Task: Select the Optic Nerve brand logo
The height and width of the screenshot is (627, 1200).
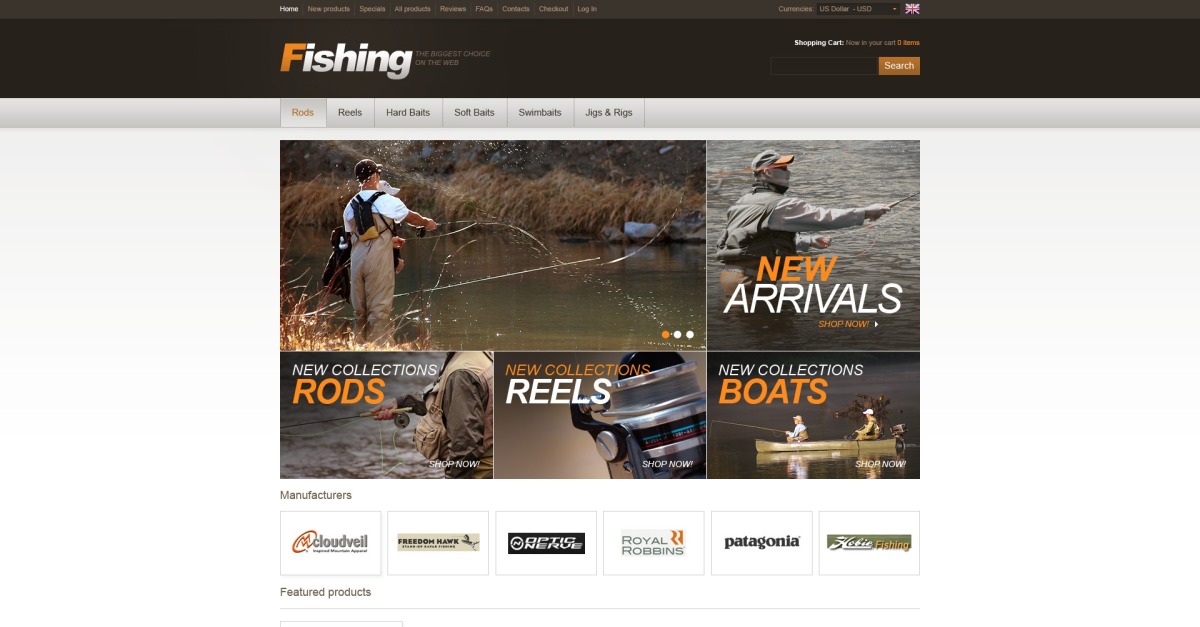Action: (546, 543)
